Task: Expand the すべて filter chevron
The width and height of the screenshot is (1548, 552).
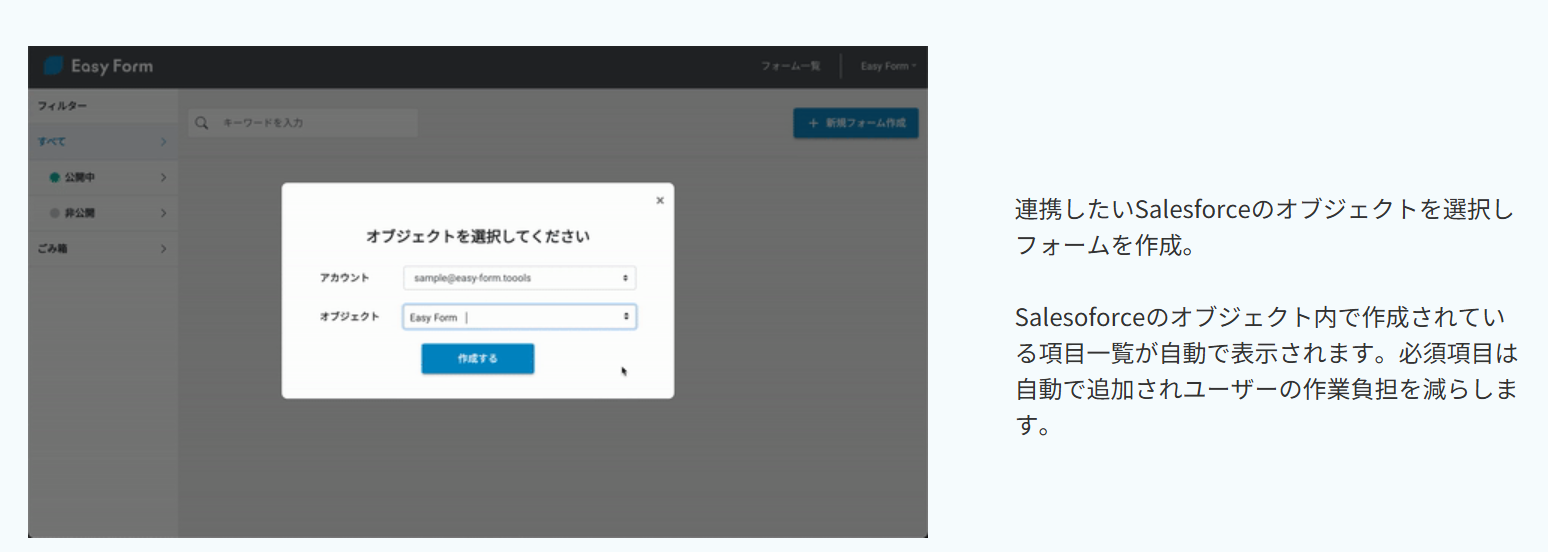Action: point(163,142)
